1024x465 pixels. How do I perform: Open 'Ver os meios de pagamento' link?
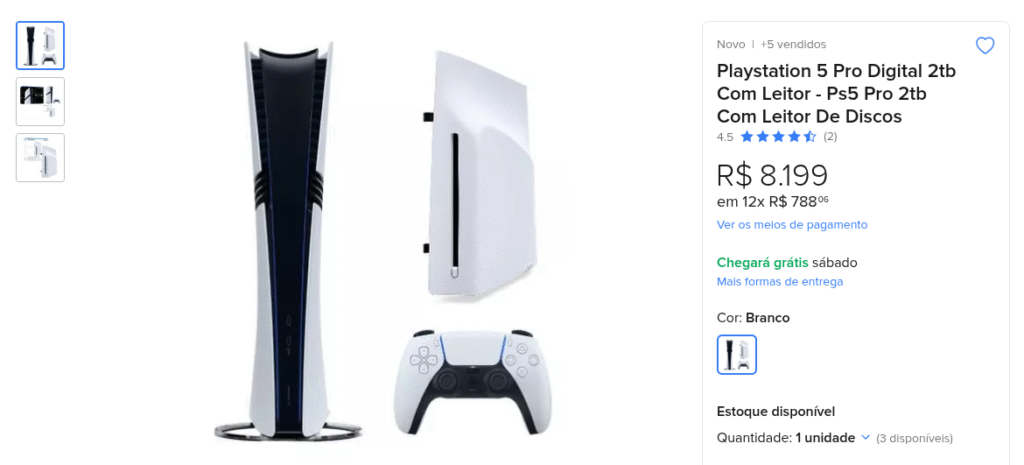click(x=792, y=225)
